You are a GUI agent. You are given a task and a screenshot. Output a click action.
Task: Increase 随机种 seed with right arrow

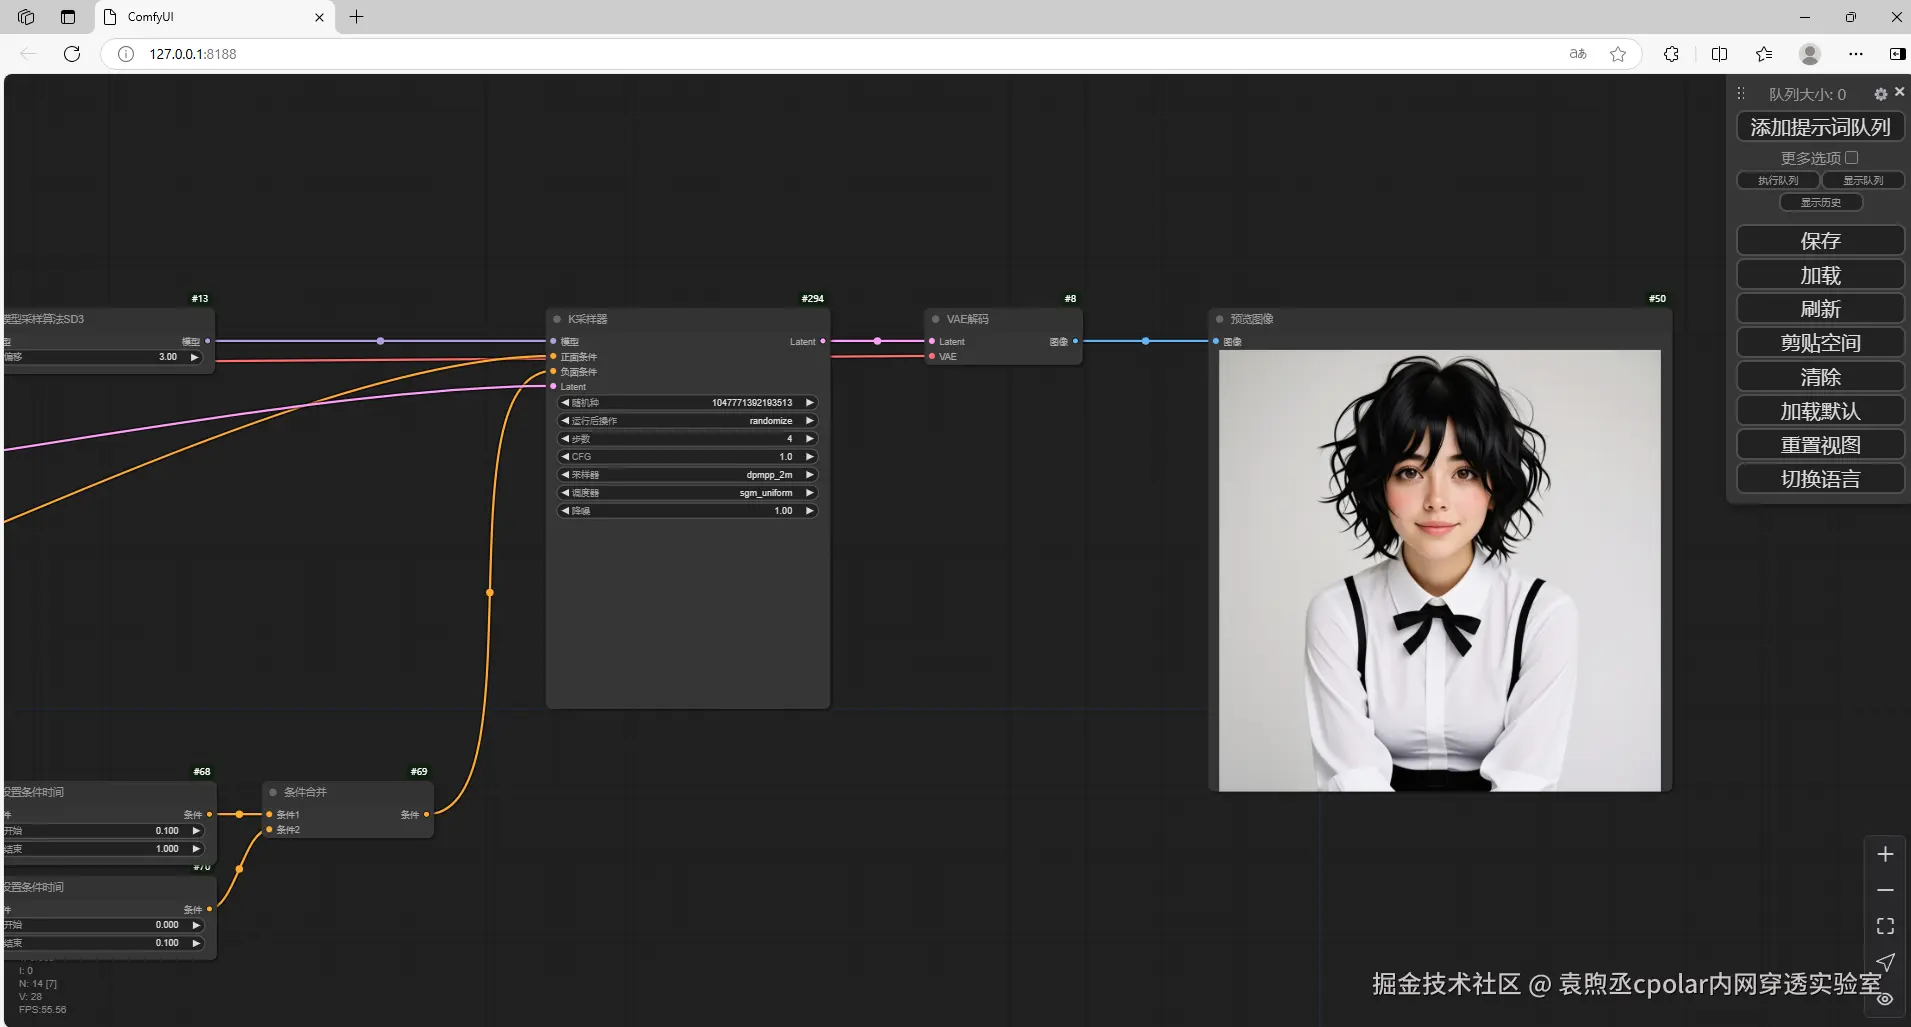[x=810, y=403]
